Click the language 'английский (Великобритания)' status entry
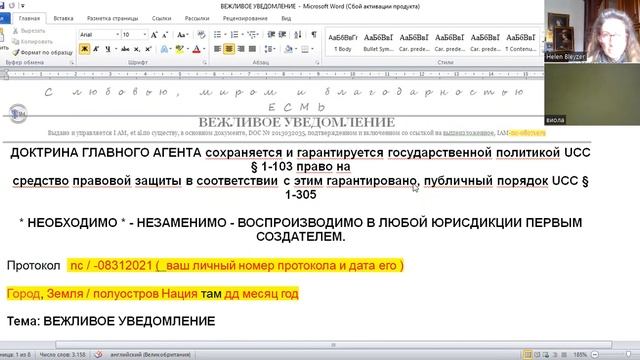640x360 pixels. click(150, 354)
